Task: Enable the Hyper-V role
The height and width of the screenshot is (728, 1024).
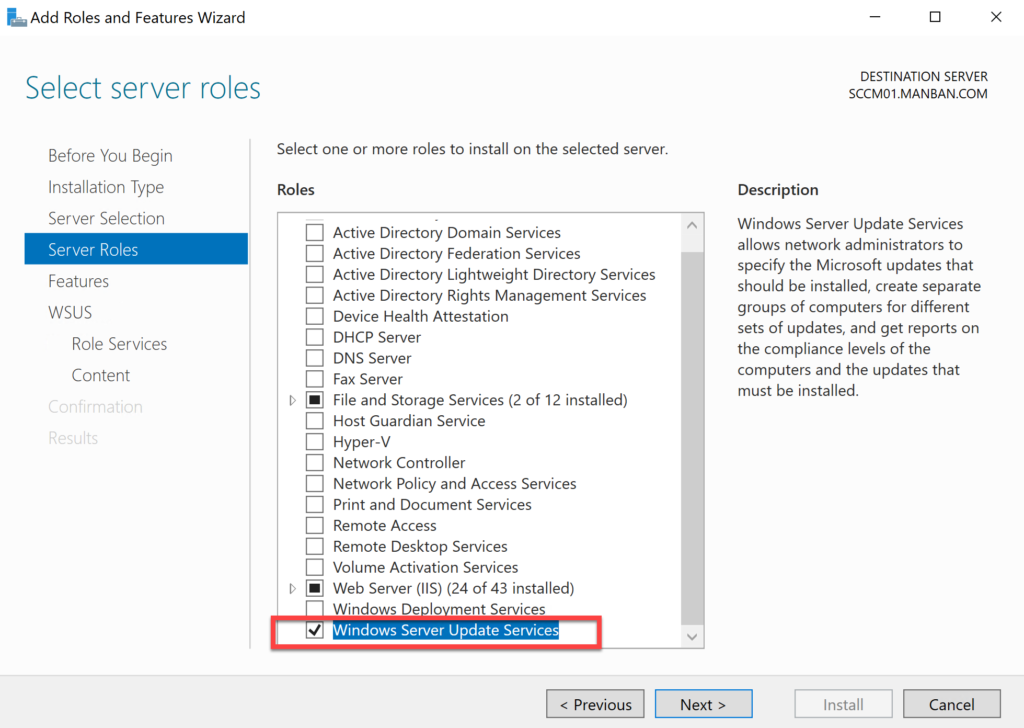Action: tap(315, 441)
